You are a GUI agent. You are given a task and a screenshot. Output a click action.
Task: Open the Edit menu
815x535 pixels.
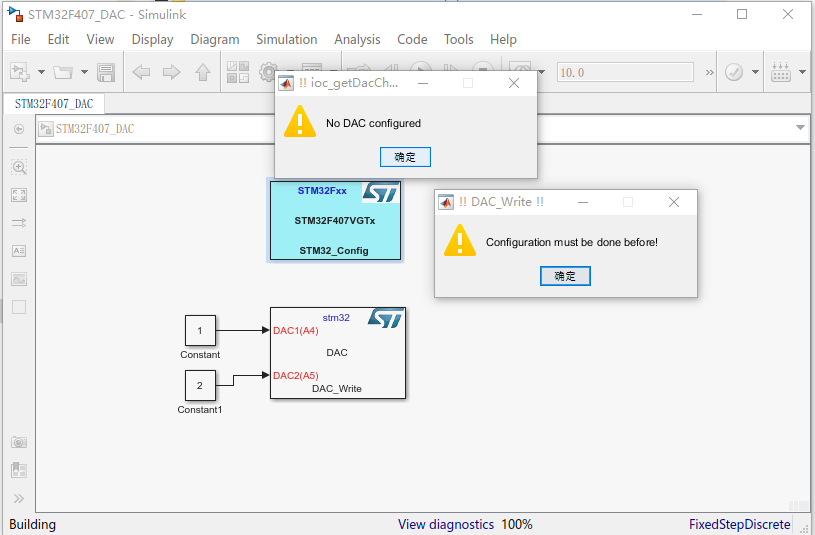click(58, 40)
